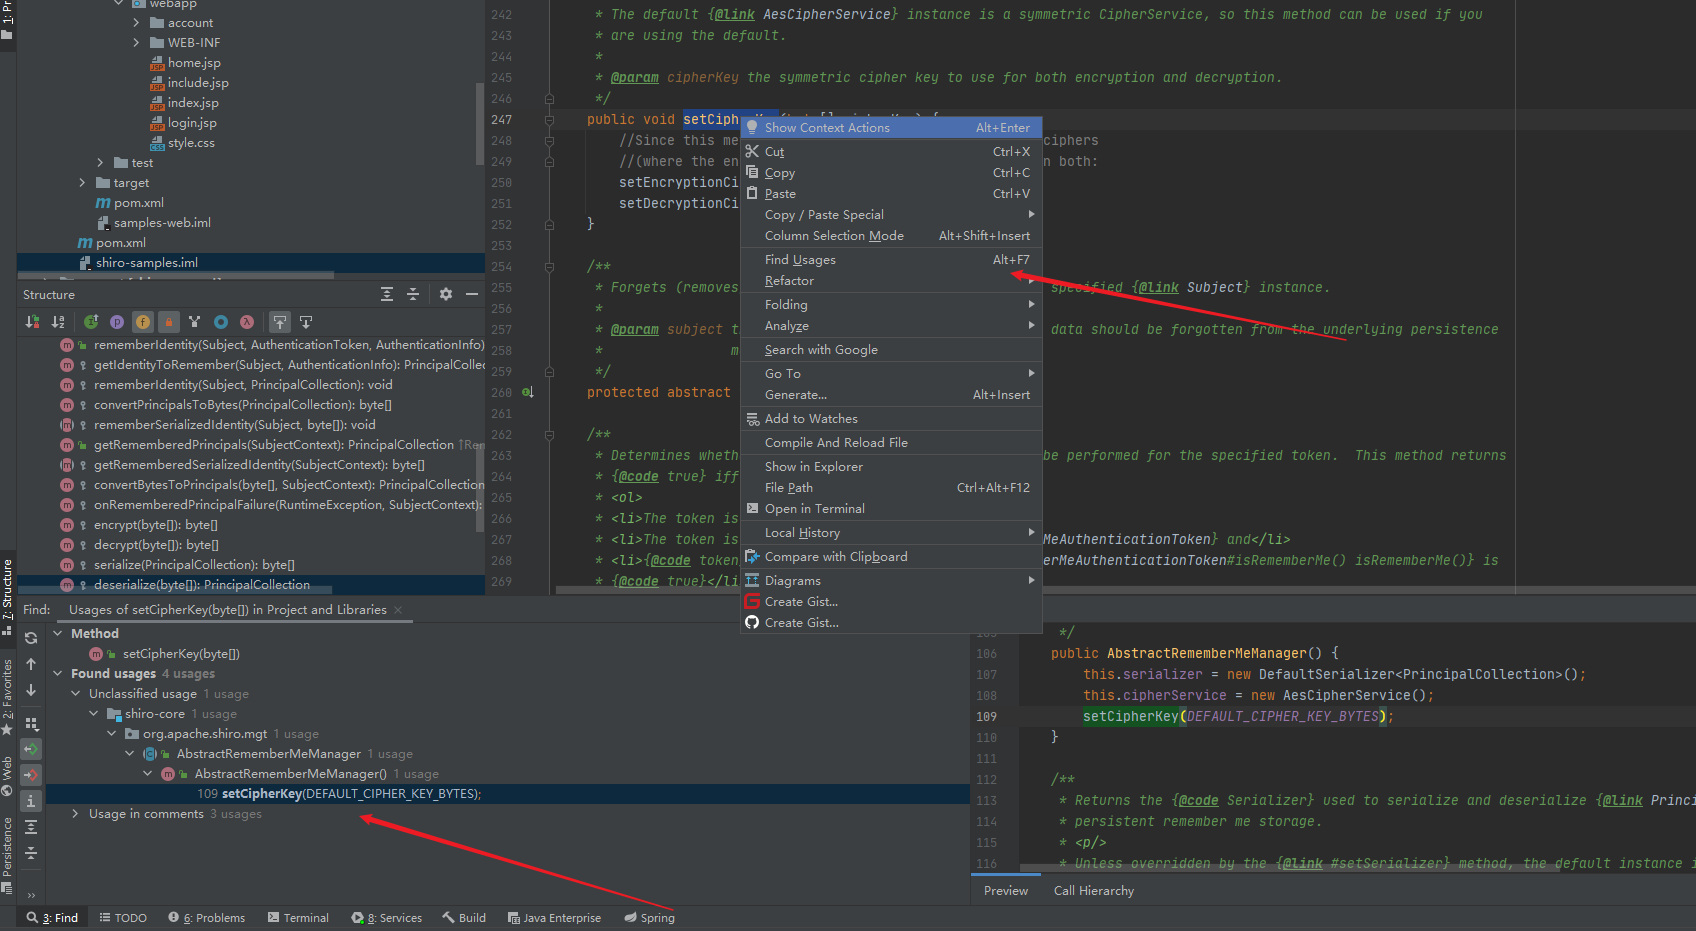Choose Cut from the context menu
This screenshot has height=931, width=1696.
click(x=891, y=152)
